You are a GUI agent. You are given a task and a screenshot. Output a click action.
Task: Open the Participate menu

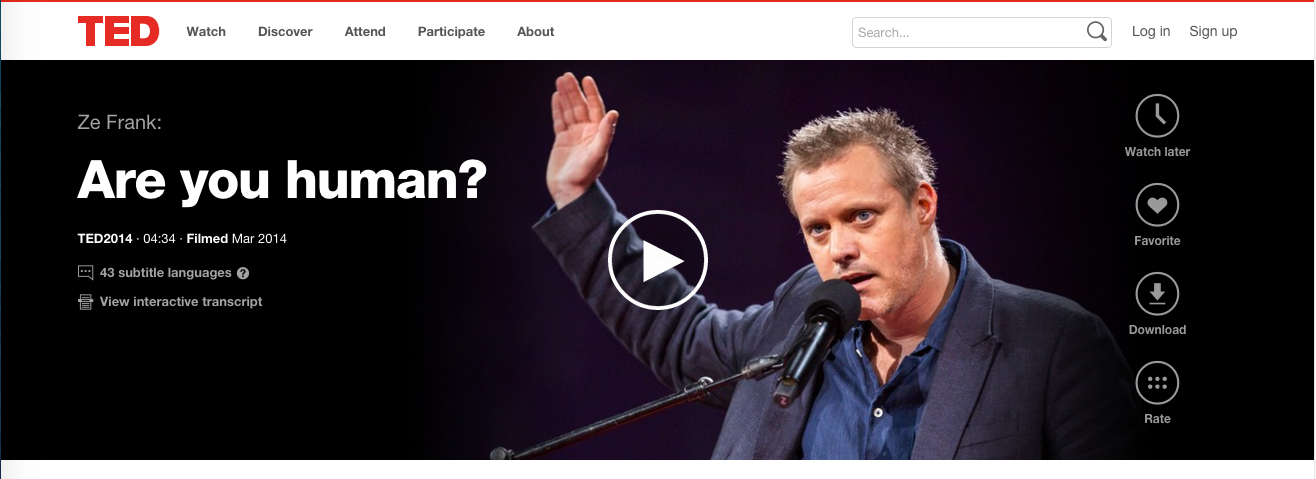pyautogui.click(x=451, y=32)
